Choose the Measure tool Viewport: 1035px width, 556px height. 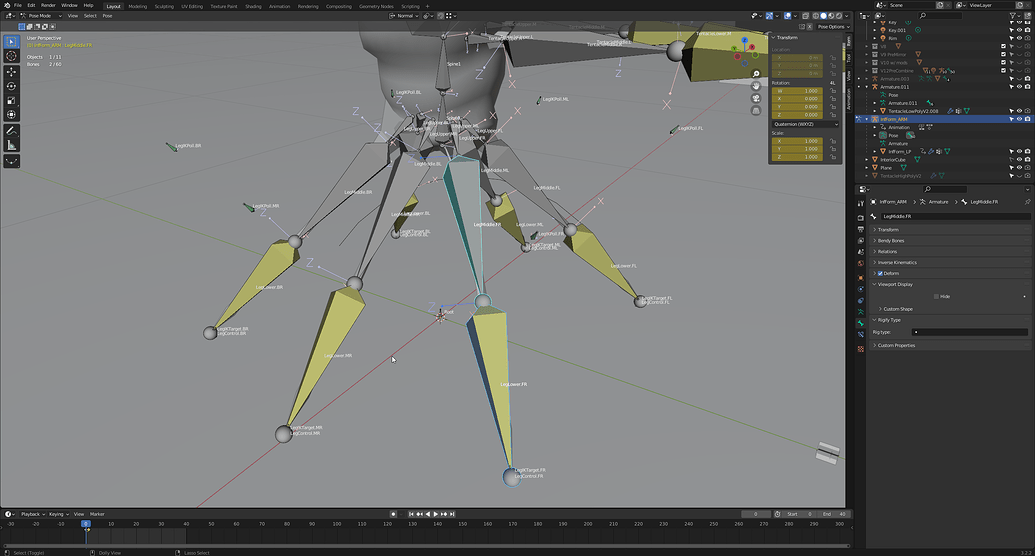click(11, 145)
